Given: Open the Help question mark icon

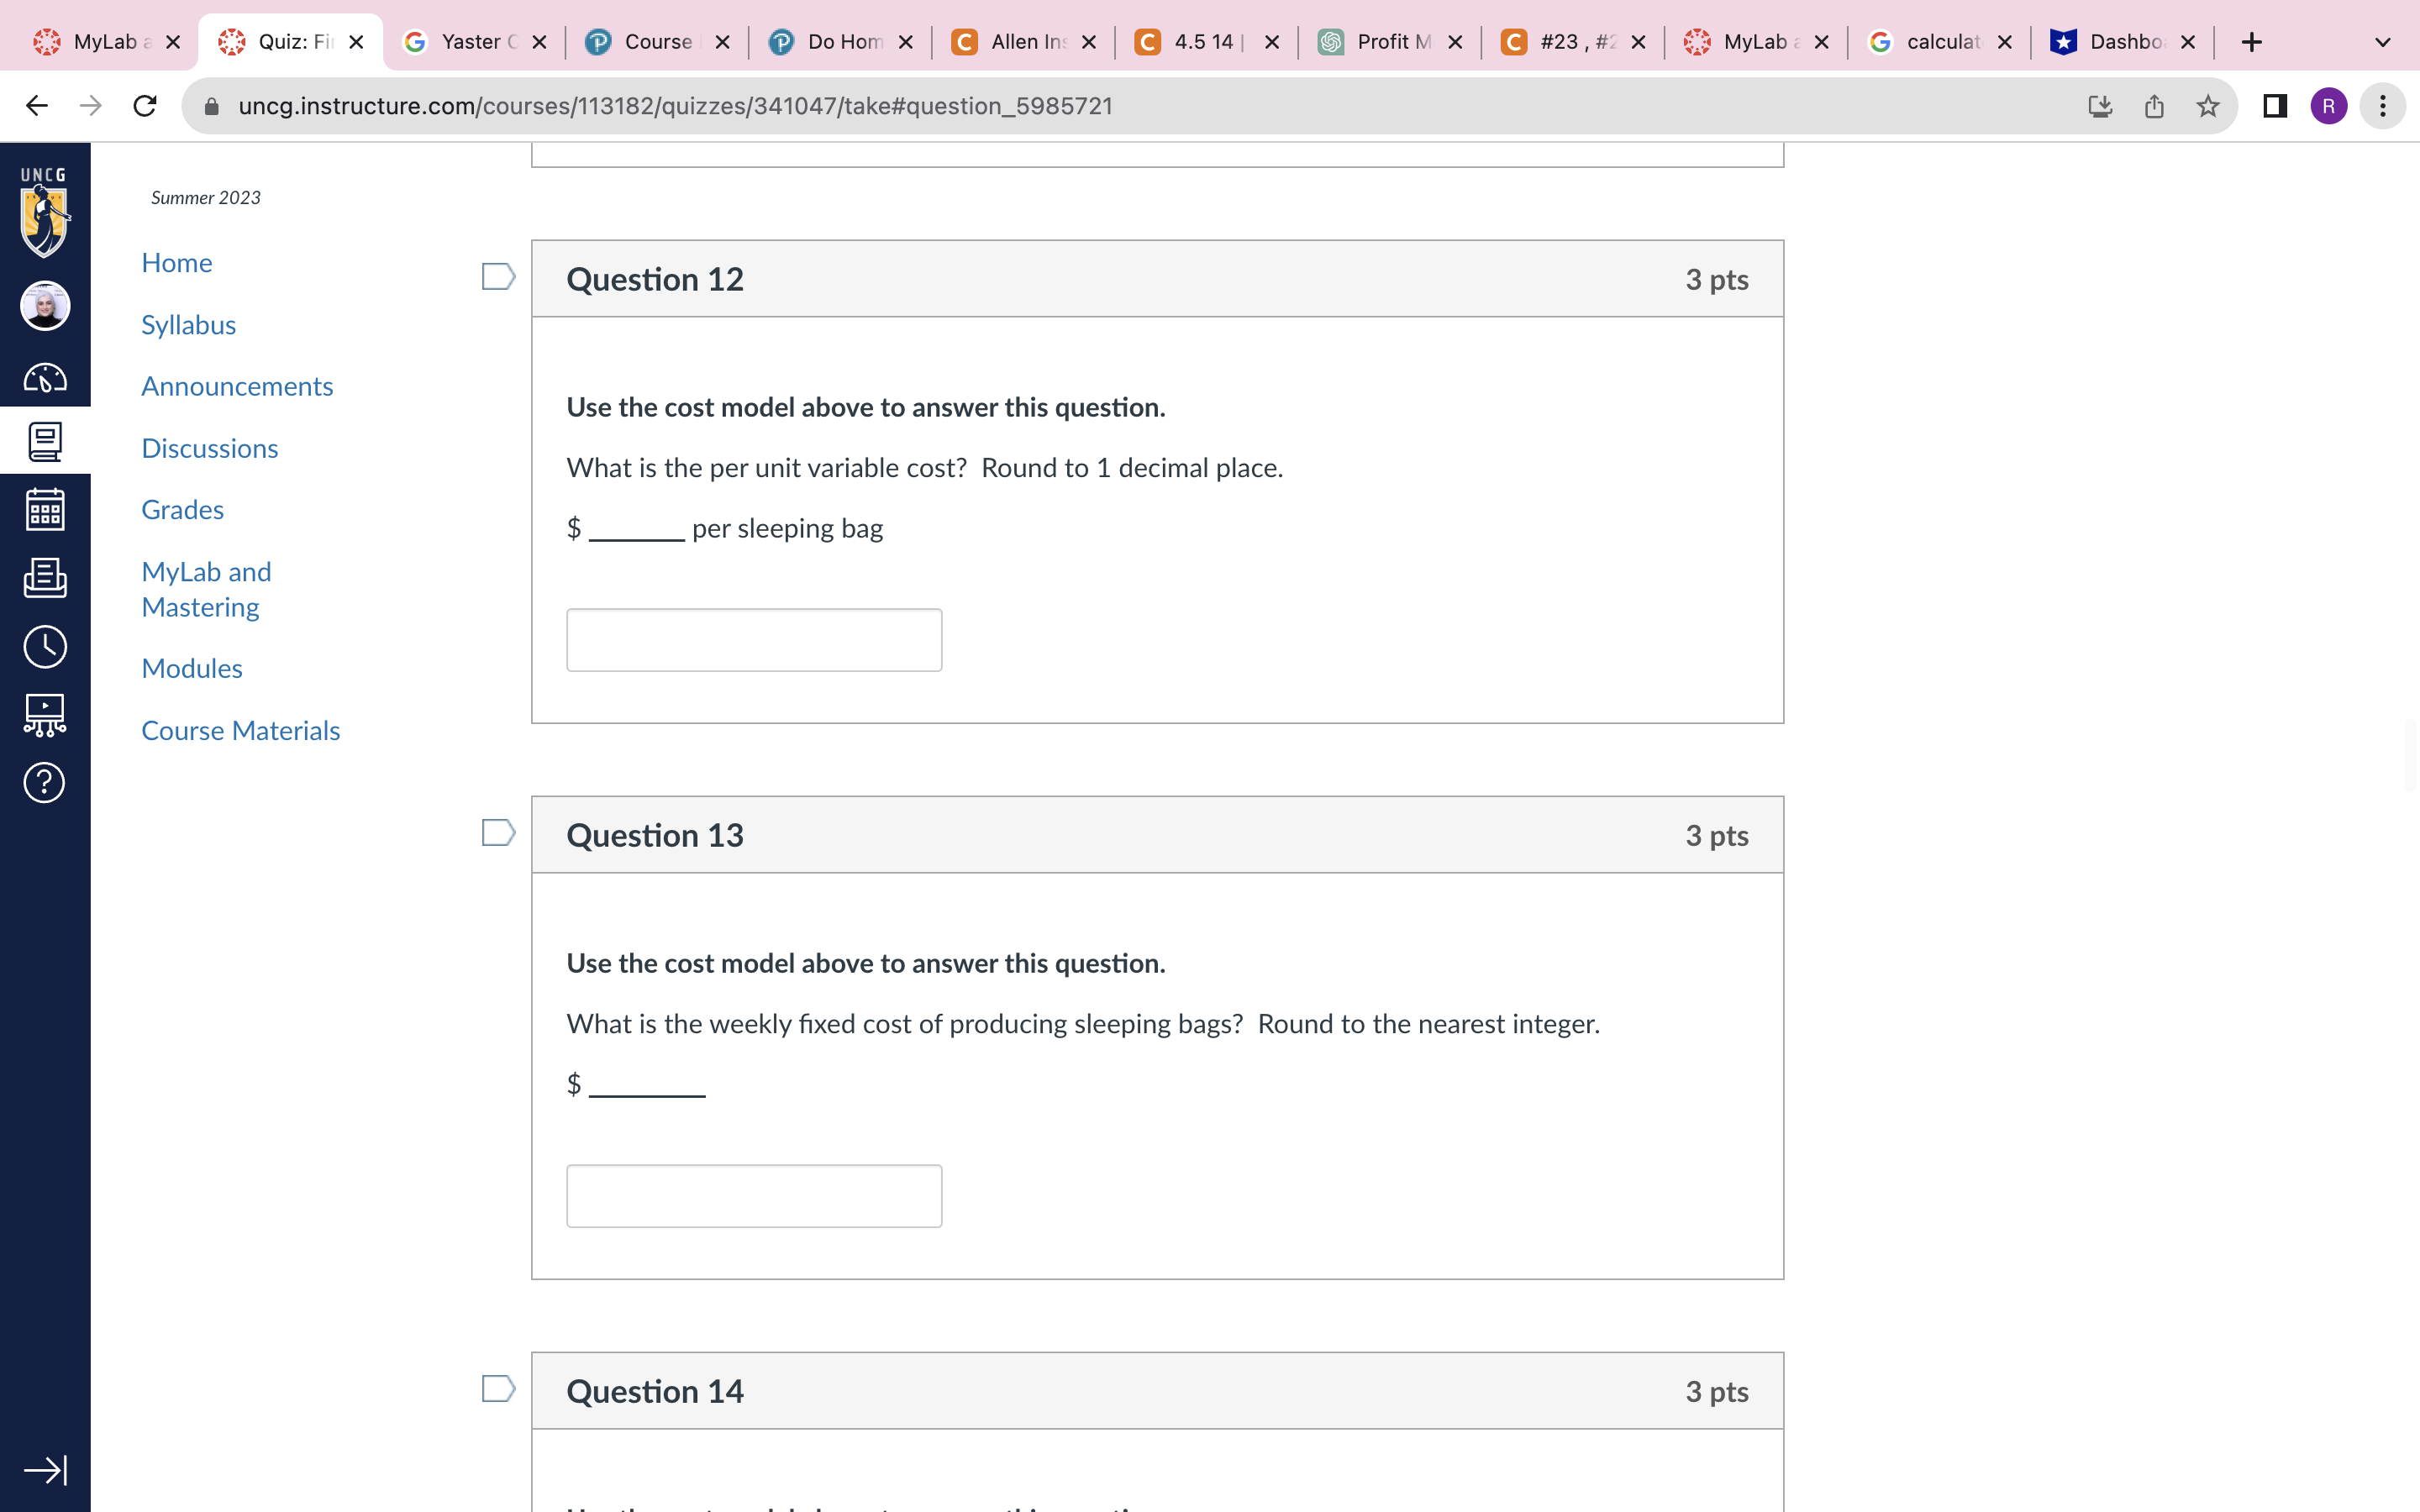Looking at the screenshot, I should (45, 782).
